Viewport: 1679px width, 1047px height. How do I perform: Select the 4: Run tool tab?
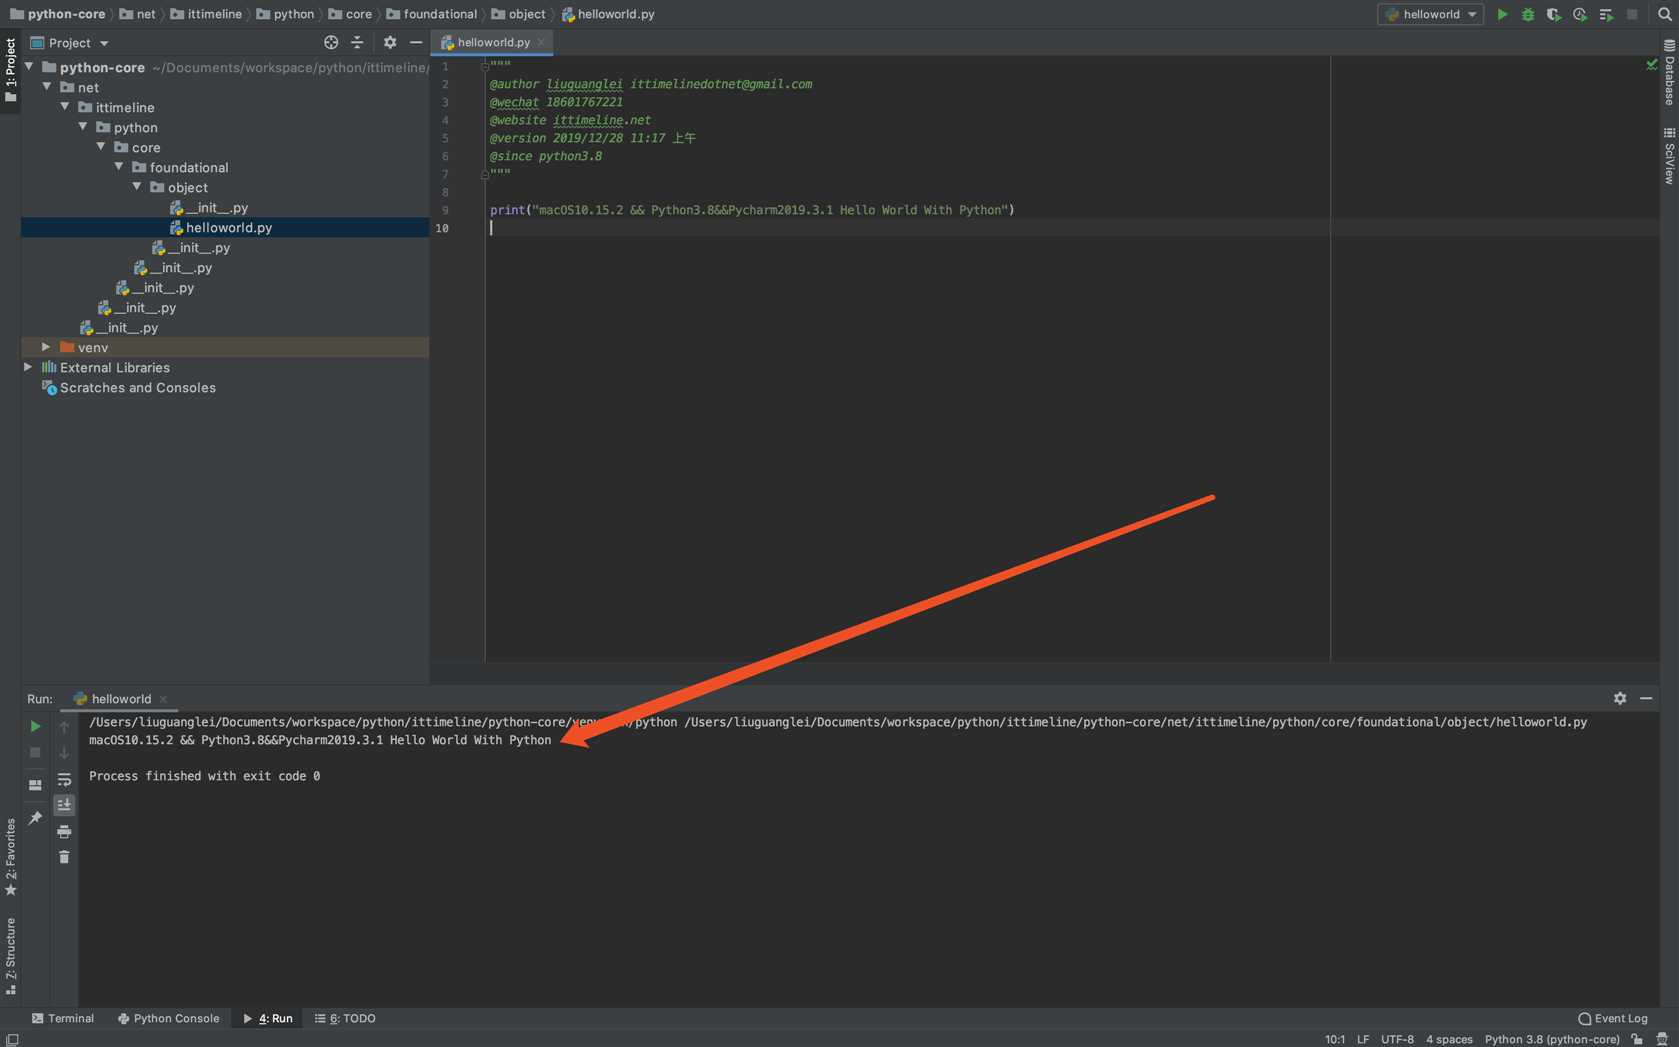pyautogui.click(x=268, y=1018)
